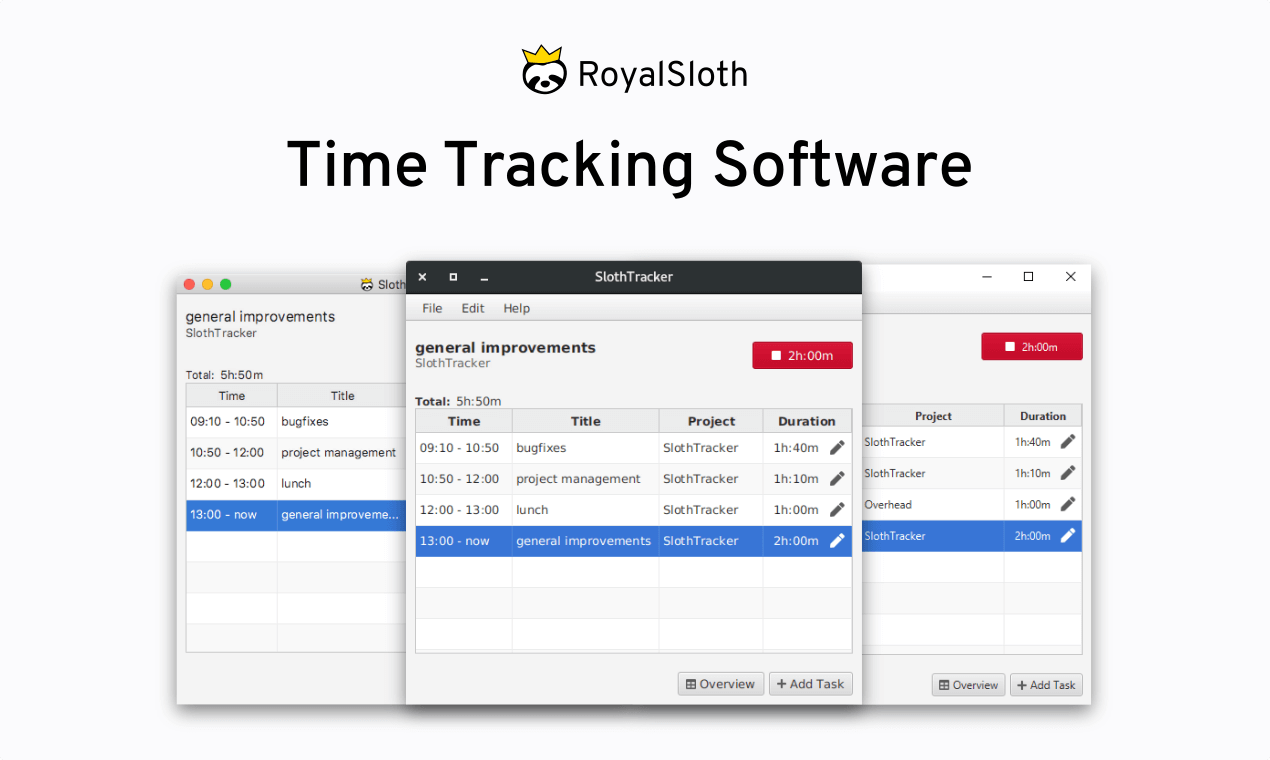The image size is (1270, 760).
Task: Open the Edit menu
Action: point(473,308)
